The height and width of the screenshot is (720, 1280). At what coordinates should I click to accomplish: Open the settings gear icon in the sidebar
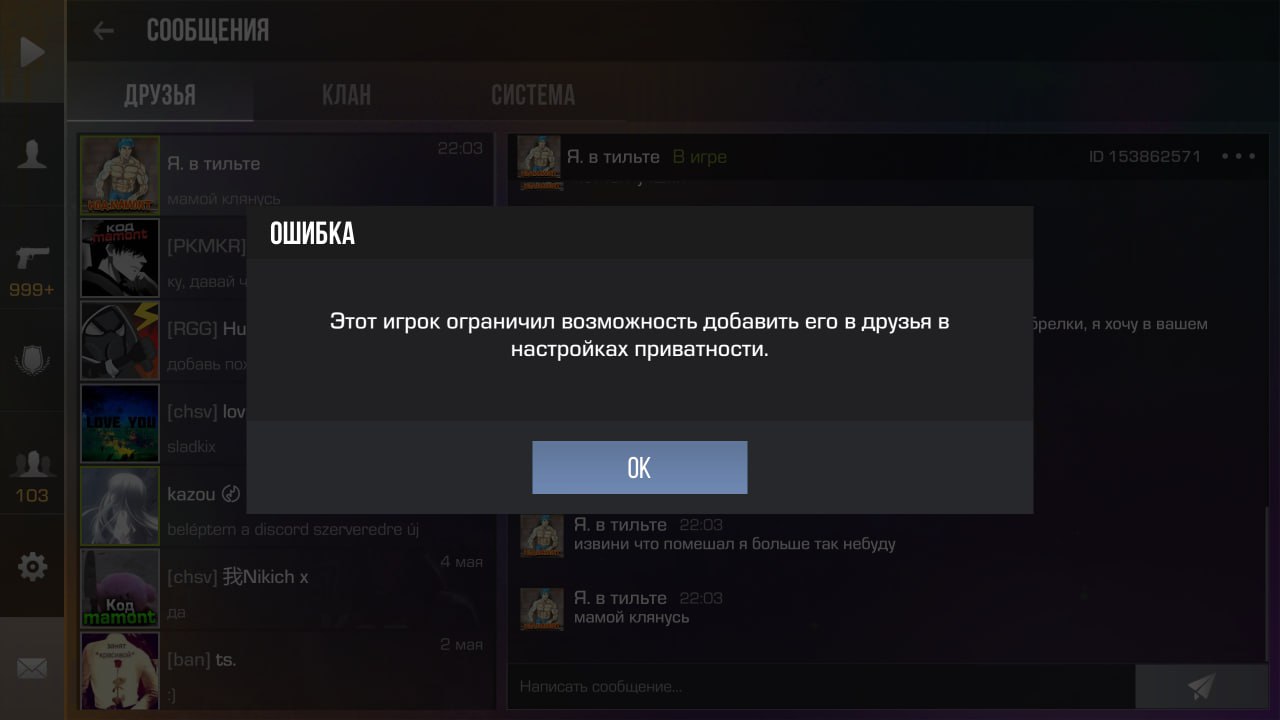click(x=32, y=567)
